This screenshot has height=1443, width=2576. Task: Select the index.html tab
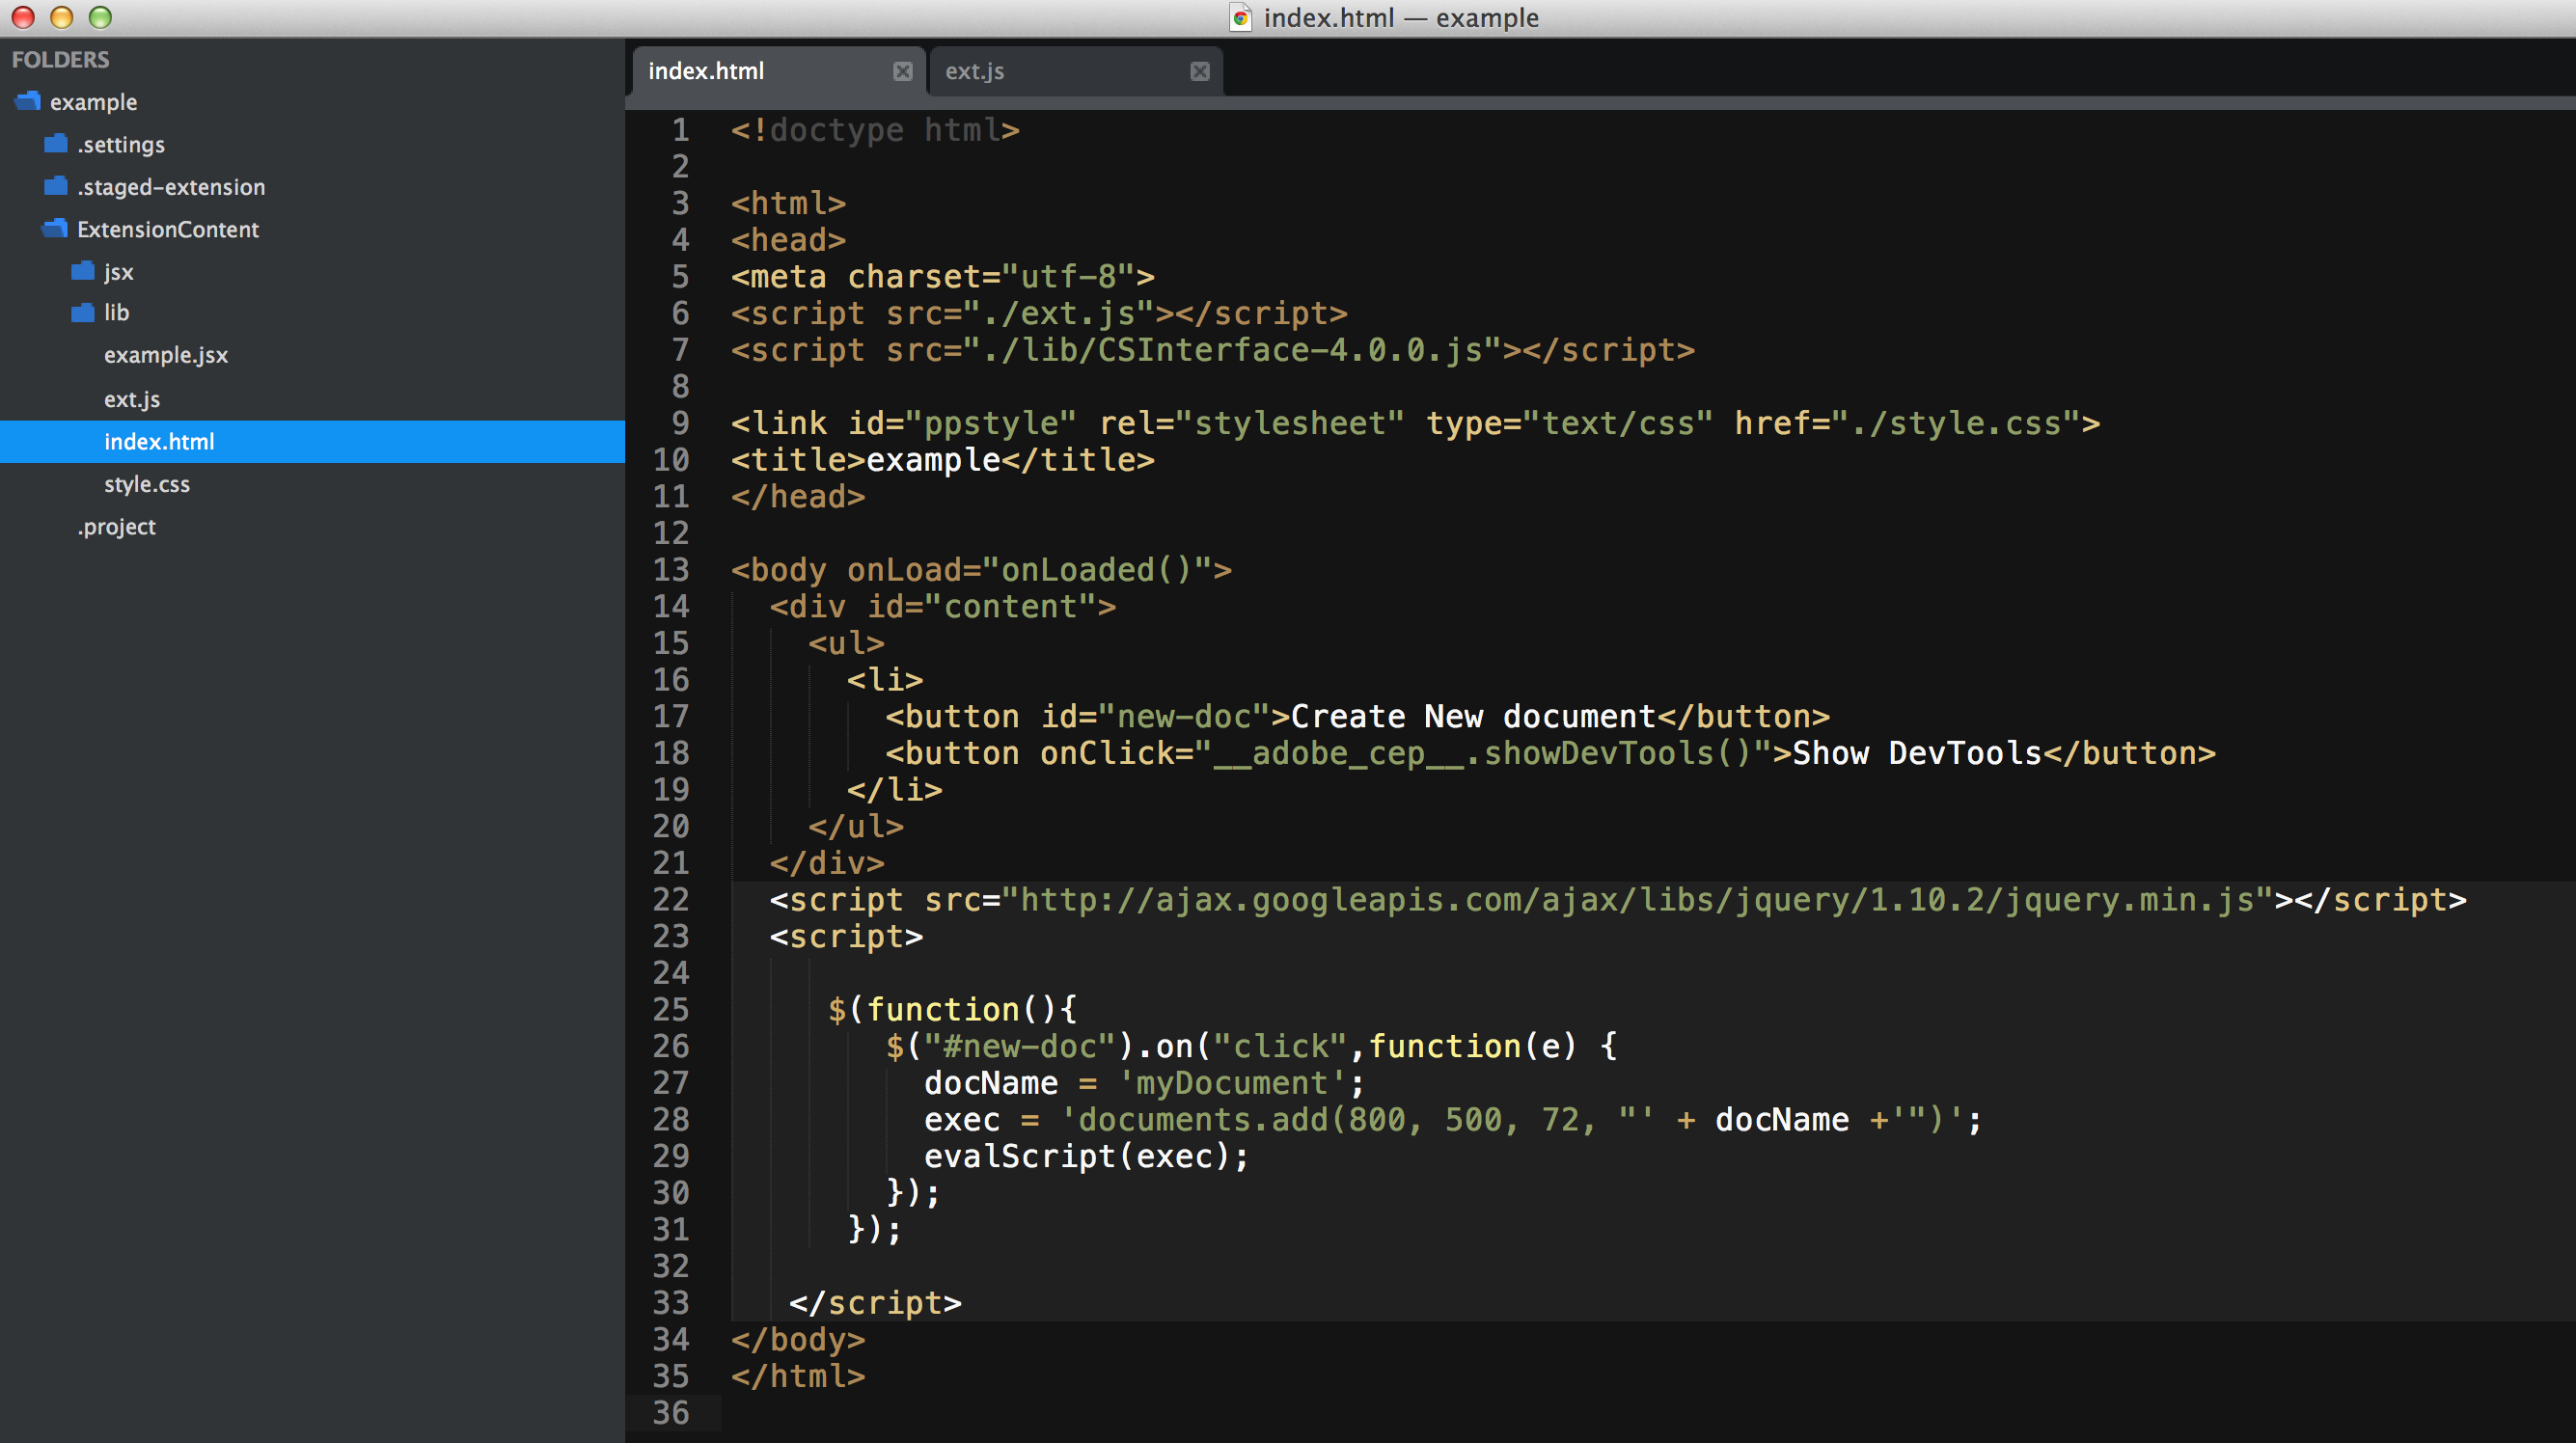click(705, 71)
